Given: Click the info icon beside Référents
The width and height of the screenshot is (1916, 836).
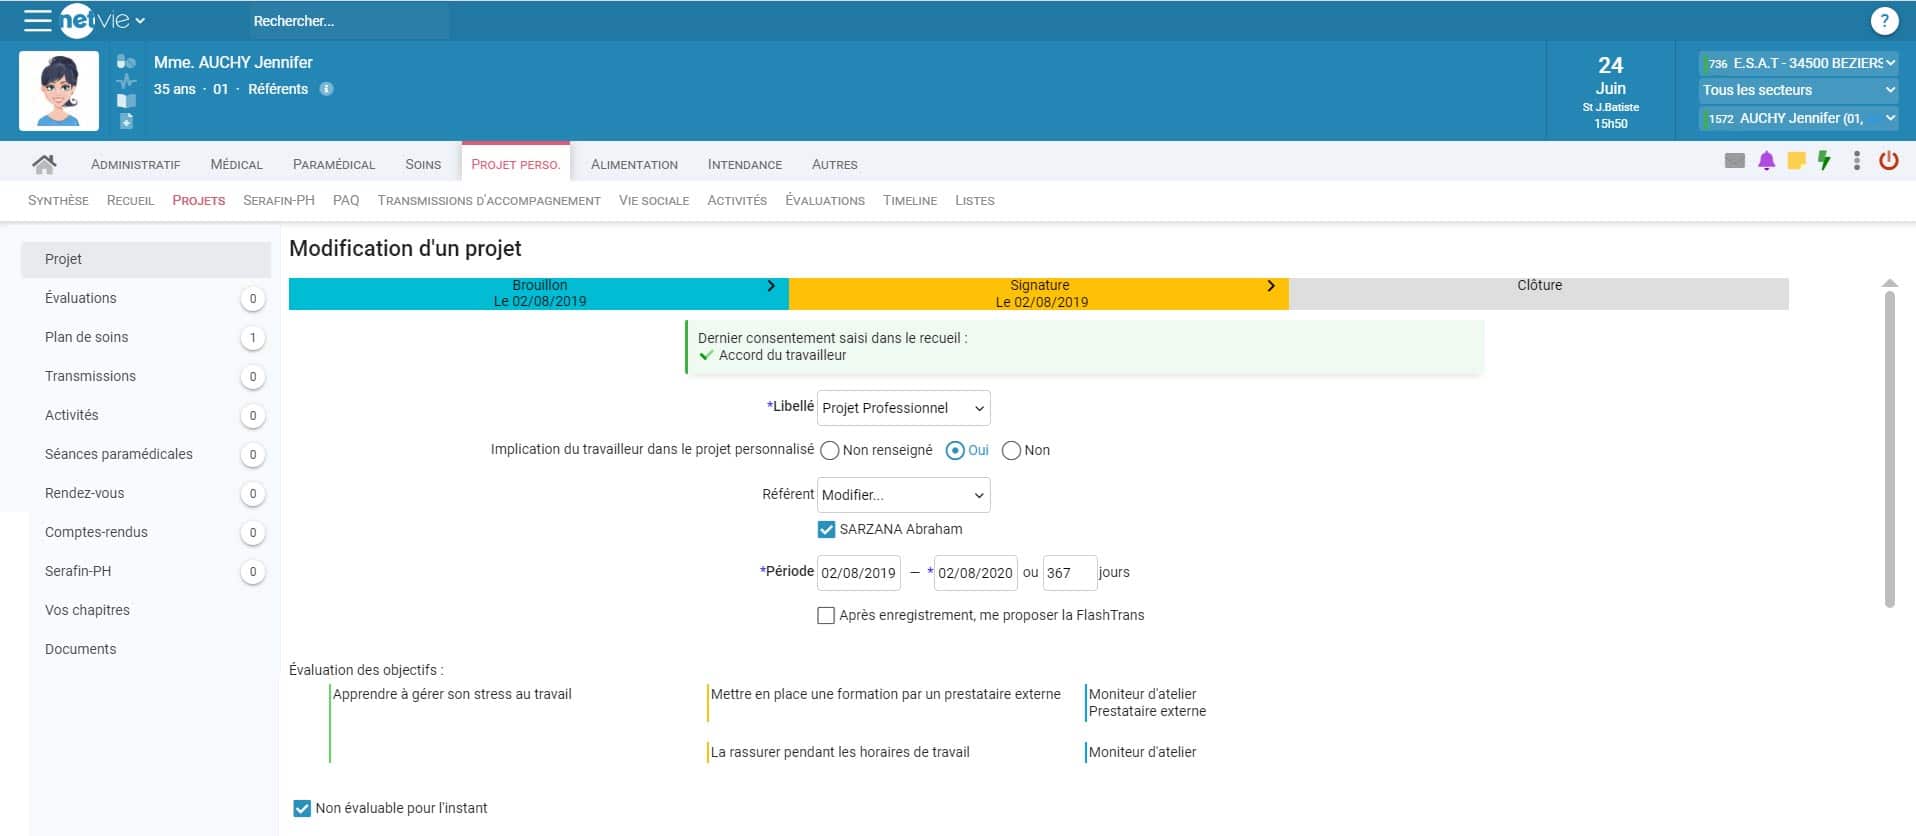Looking at the screenshot, I should 326,89.
